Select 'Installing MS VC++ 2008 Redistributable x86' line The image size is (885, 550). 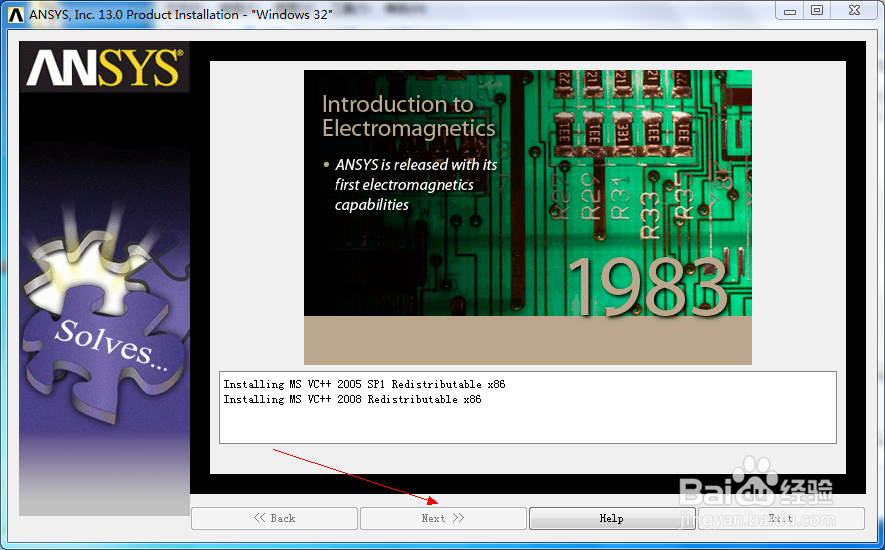352,399
